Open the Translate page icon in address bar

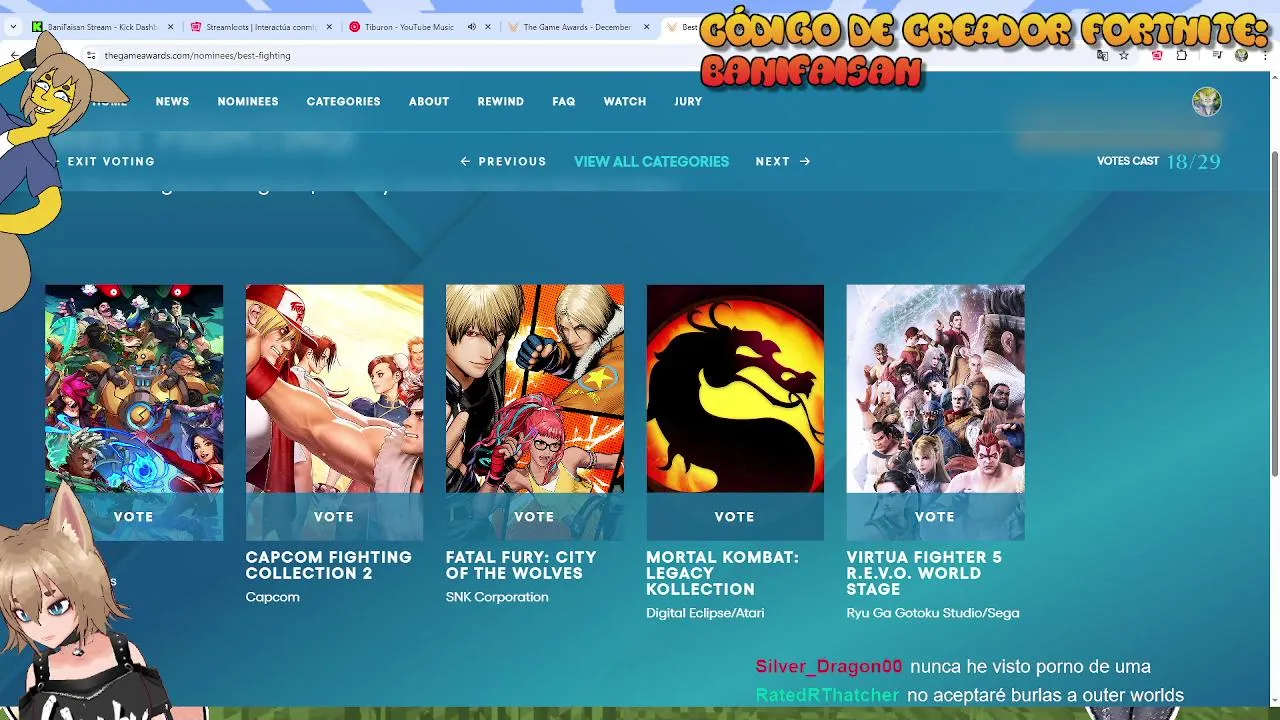1102,55
